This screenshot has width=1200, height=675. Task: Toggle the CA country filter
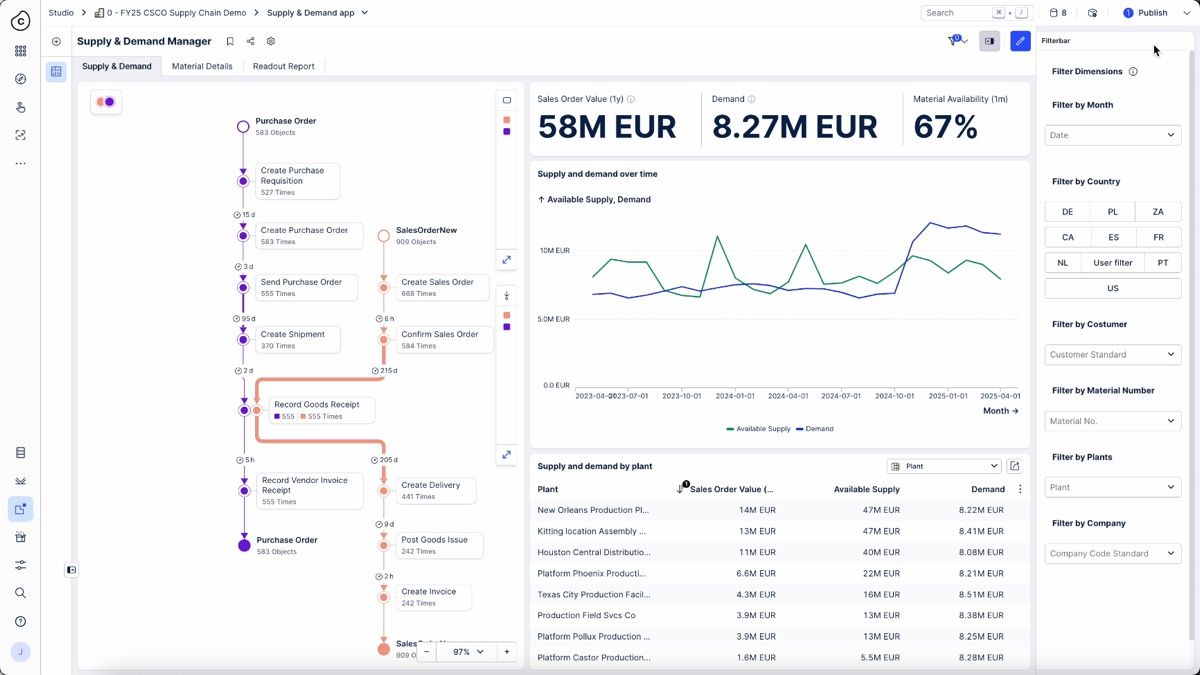click(x=1067, y=237)
